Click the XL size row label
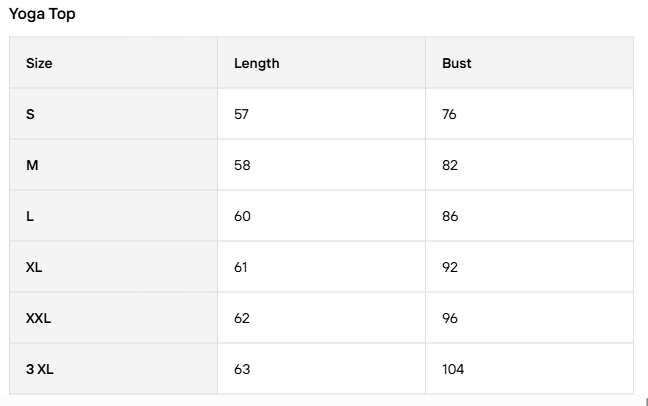 [x=34, y=267]
